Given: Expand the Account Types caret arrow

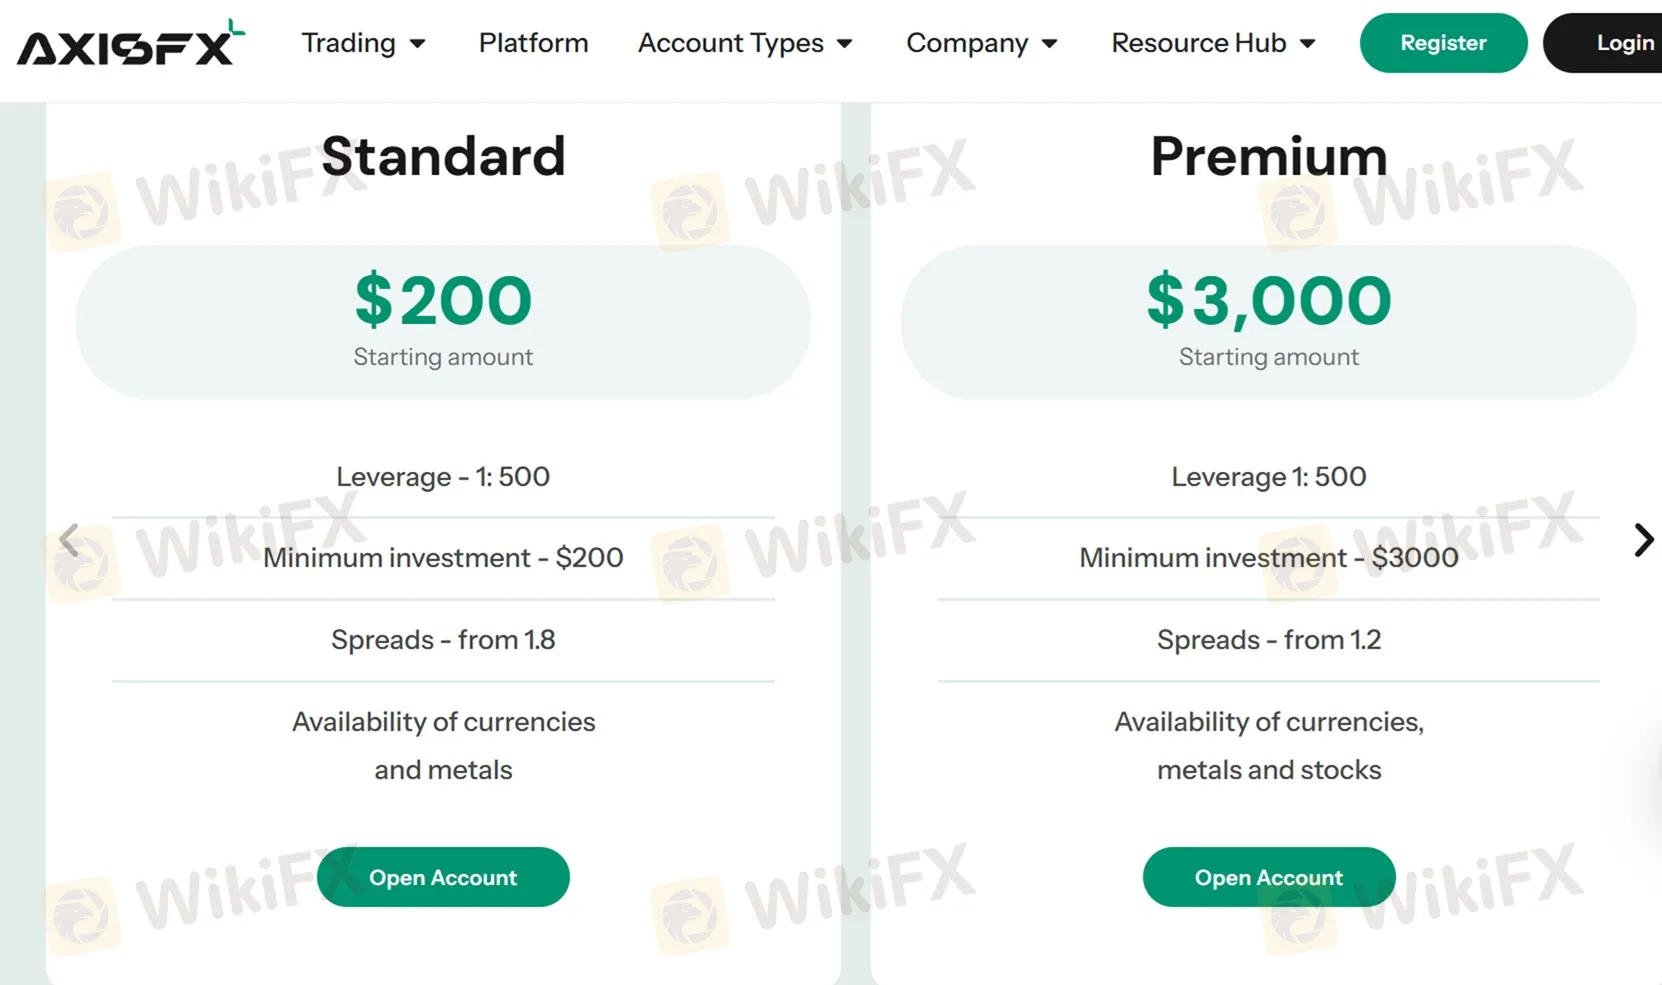Looking at the screenshot, I should pos(845,44).
